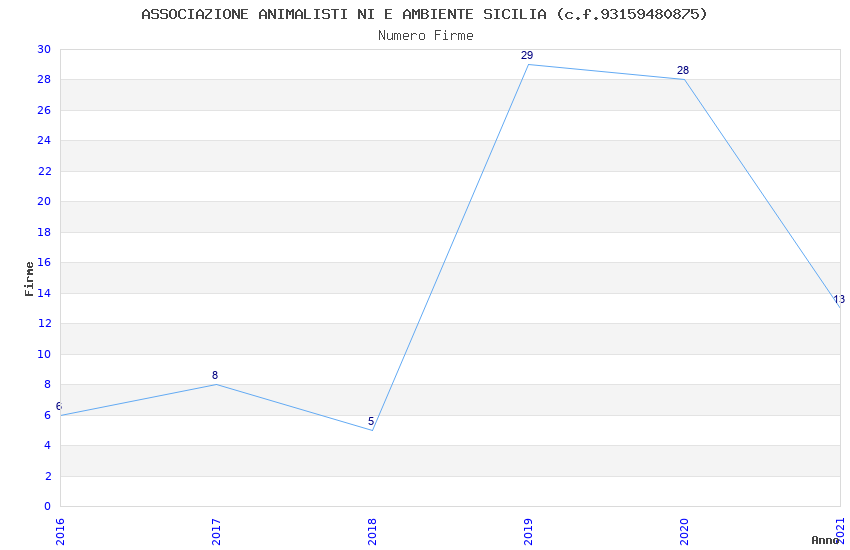Click the y-axis tick value 10

[44, 354]
